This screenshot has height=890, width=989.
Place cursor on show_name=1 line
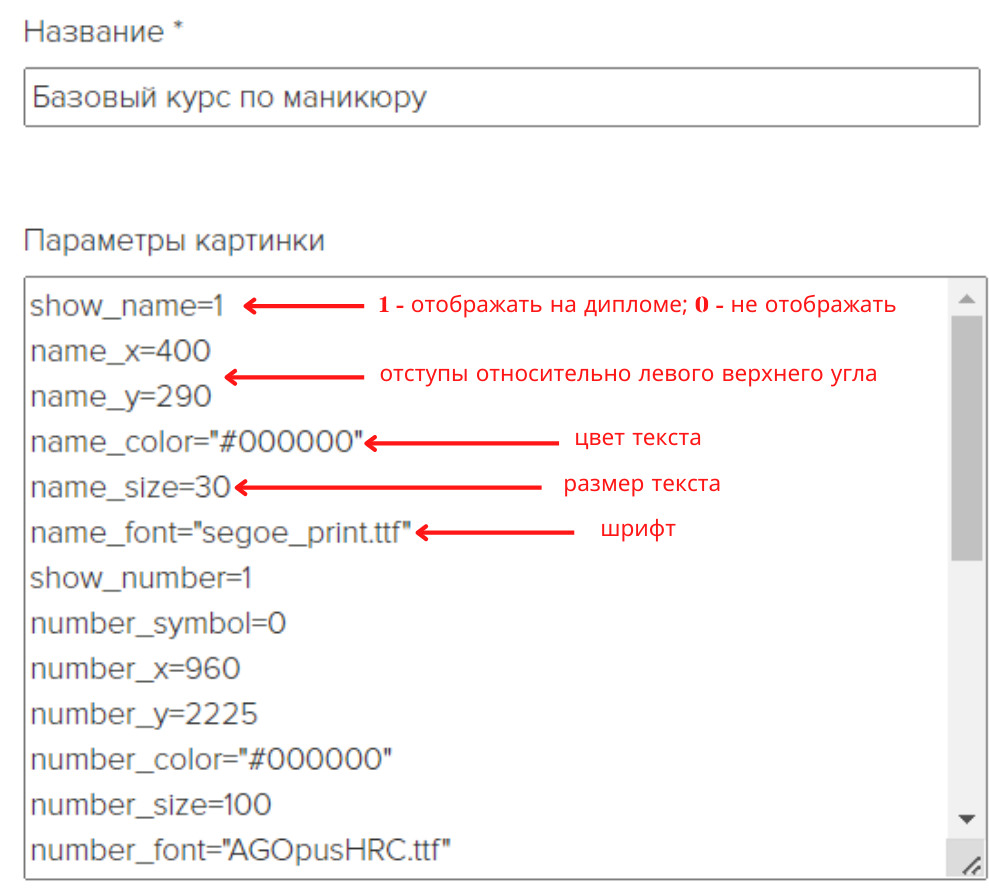click(127, 306)
